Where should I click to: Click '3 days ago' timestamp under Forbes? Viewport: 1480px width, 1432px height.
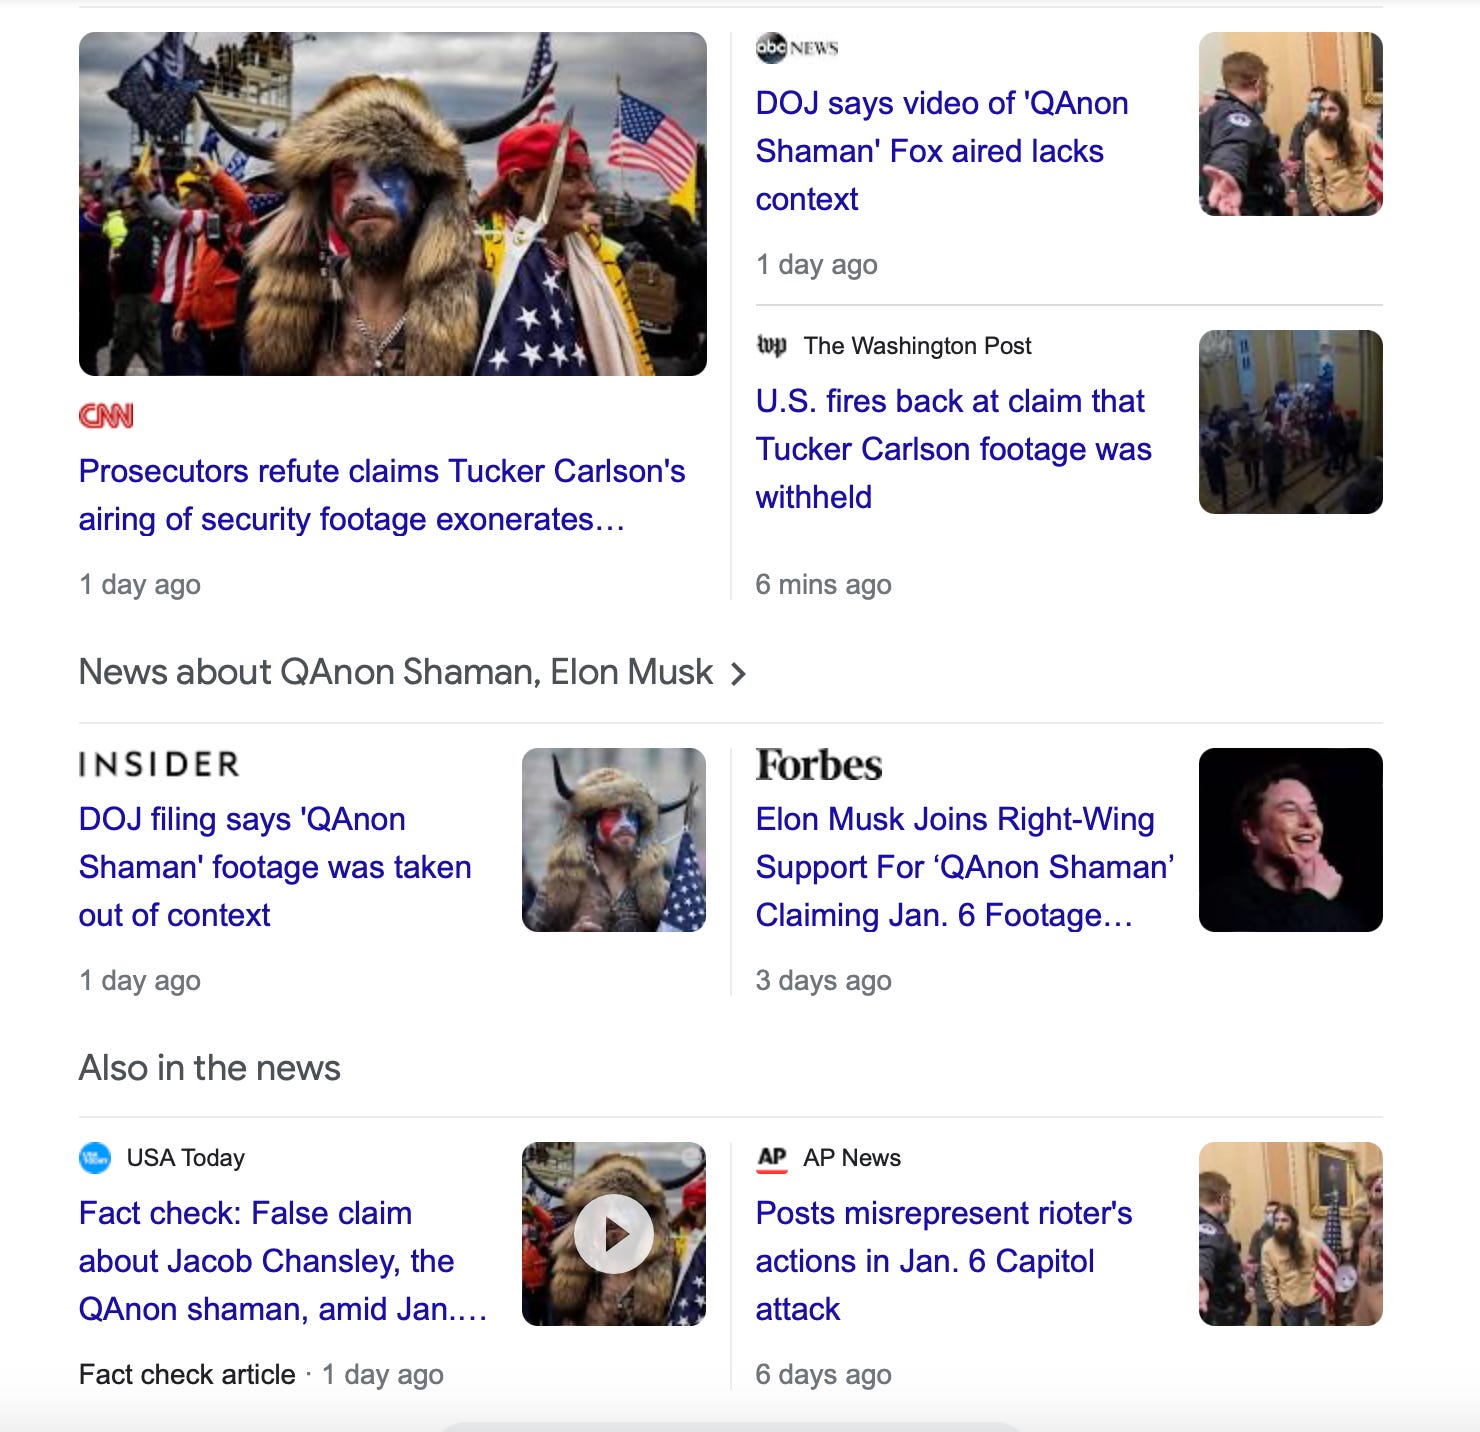point(823,981)
